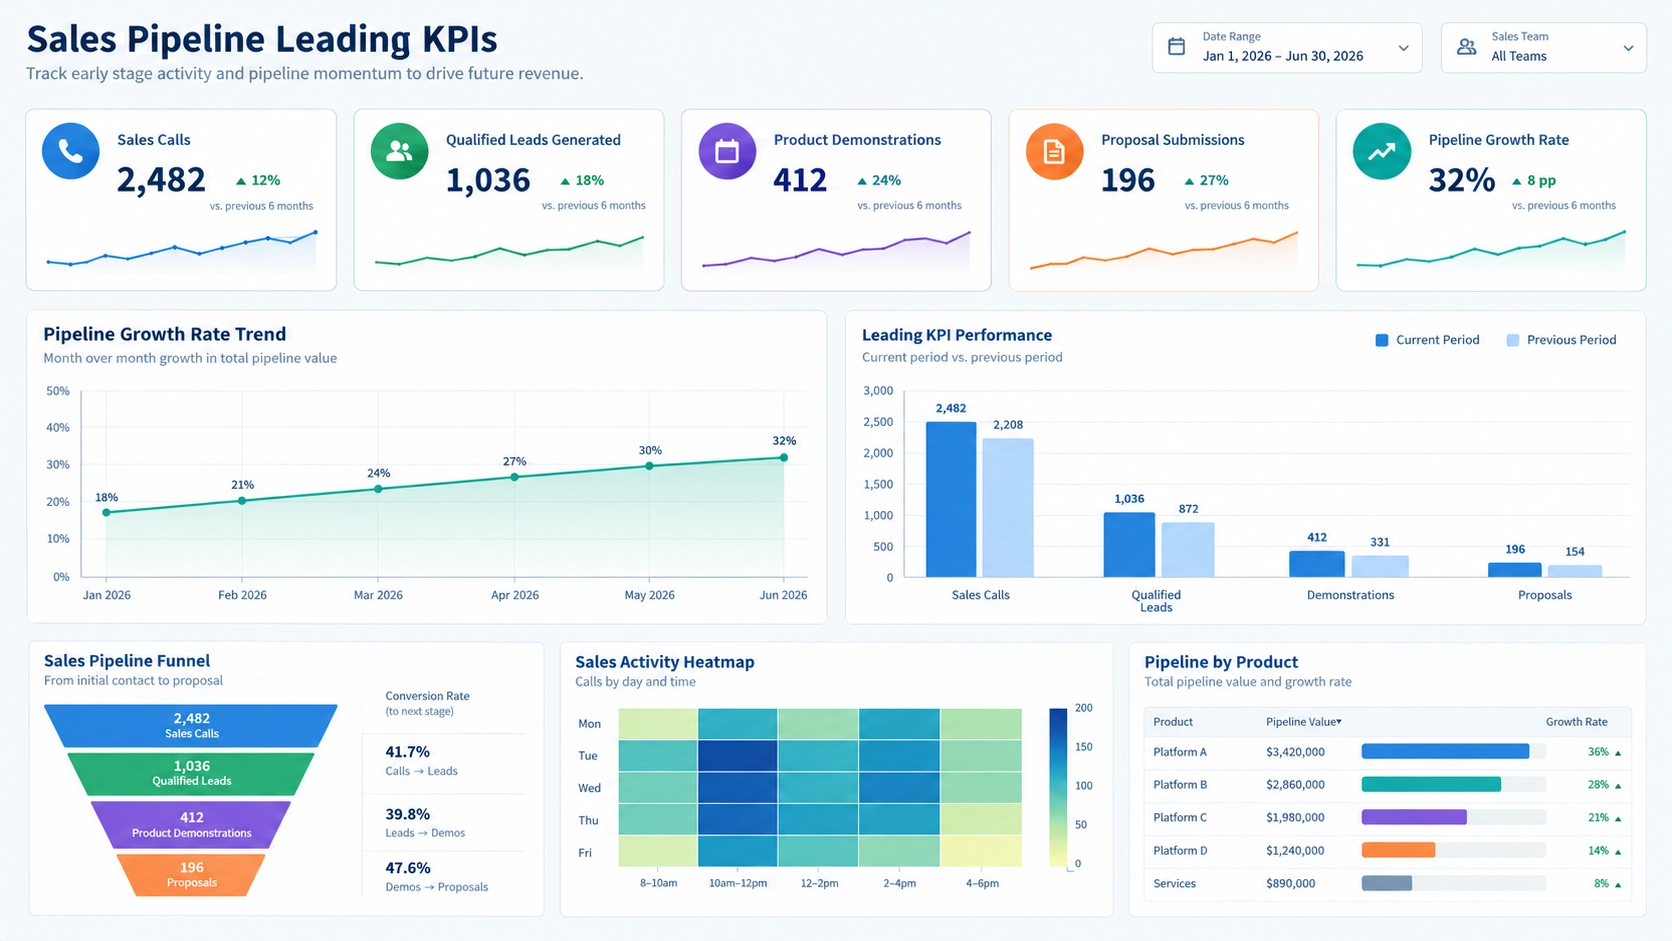Screen dimensions: 1672x941
Task: Select the Jun 2026 32% data point
Action: 784,458
